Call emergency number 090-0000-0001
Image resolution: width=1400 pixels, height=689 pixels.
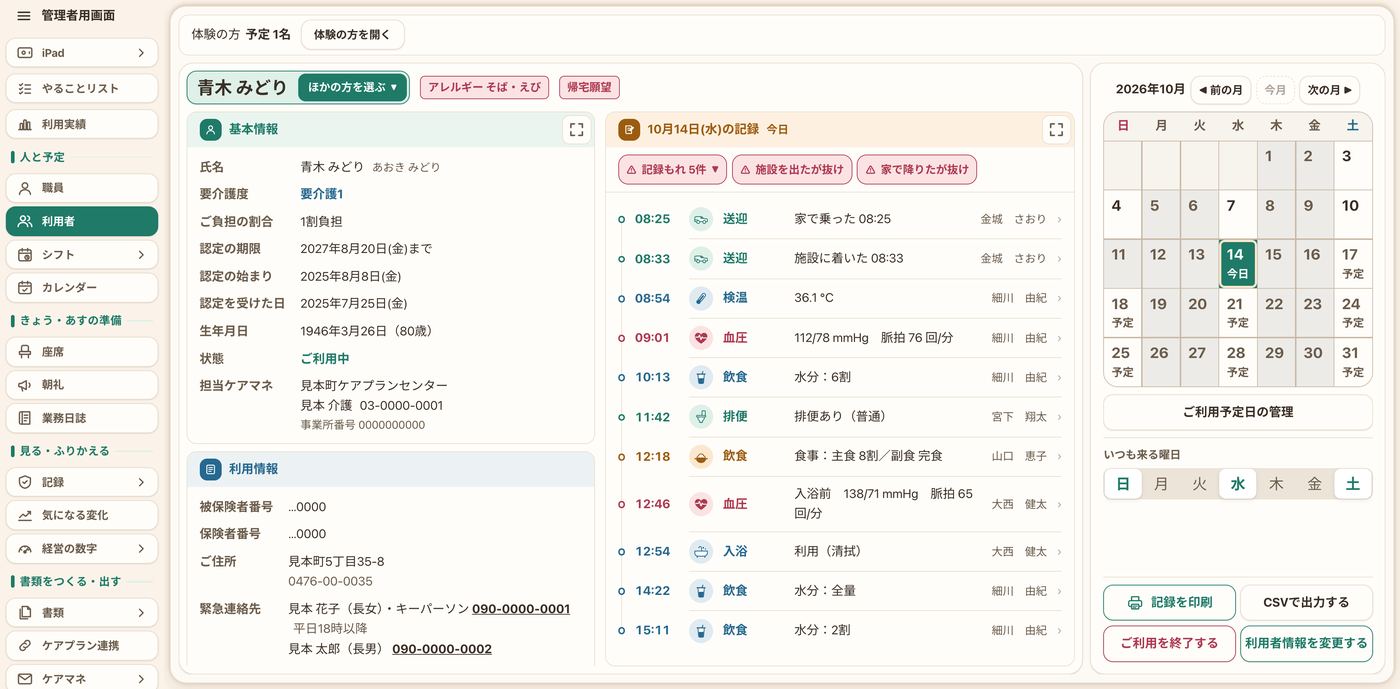[521, 609]
